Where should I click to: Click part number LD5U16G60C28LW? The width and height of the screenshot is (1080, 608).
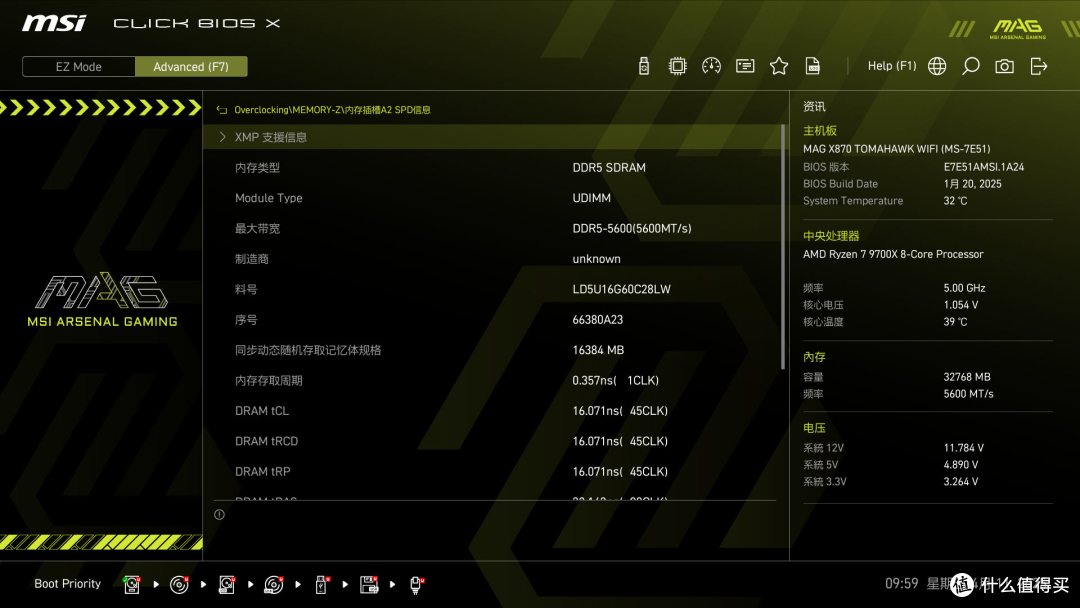pyautogui.click(x=621, y=289)
